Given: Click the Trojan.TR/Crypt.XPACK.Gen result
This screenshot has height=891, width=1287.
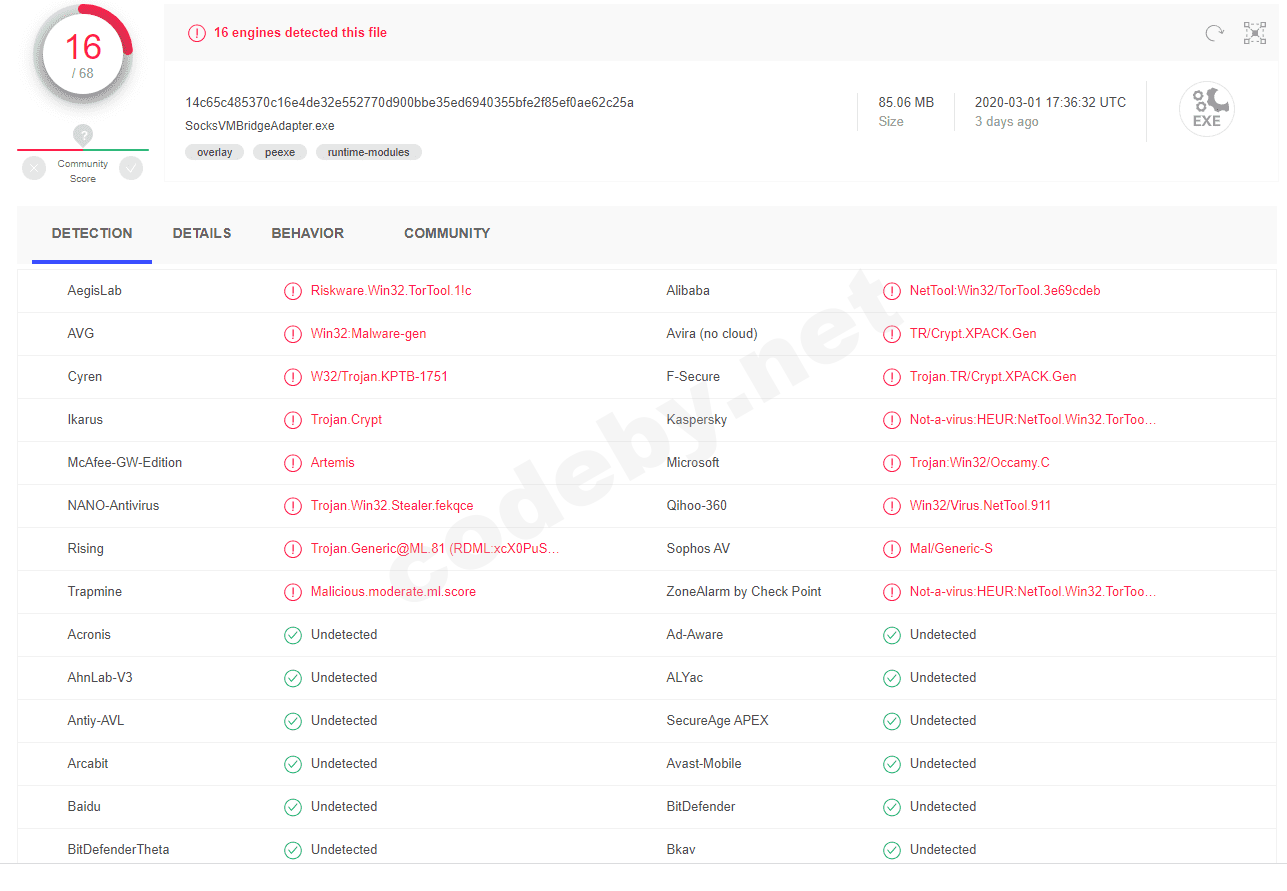Looking at the screenshot, I should point(993,377).
